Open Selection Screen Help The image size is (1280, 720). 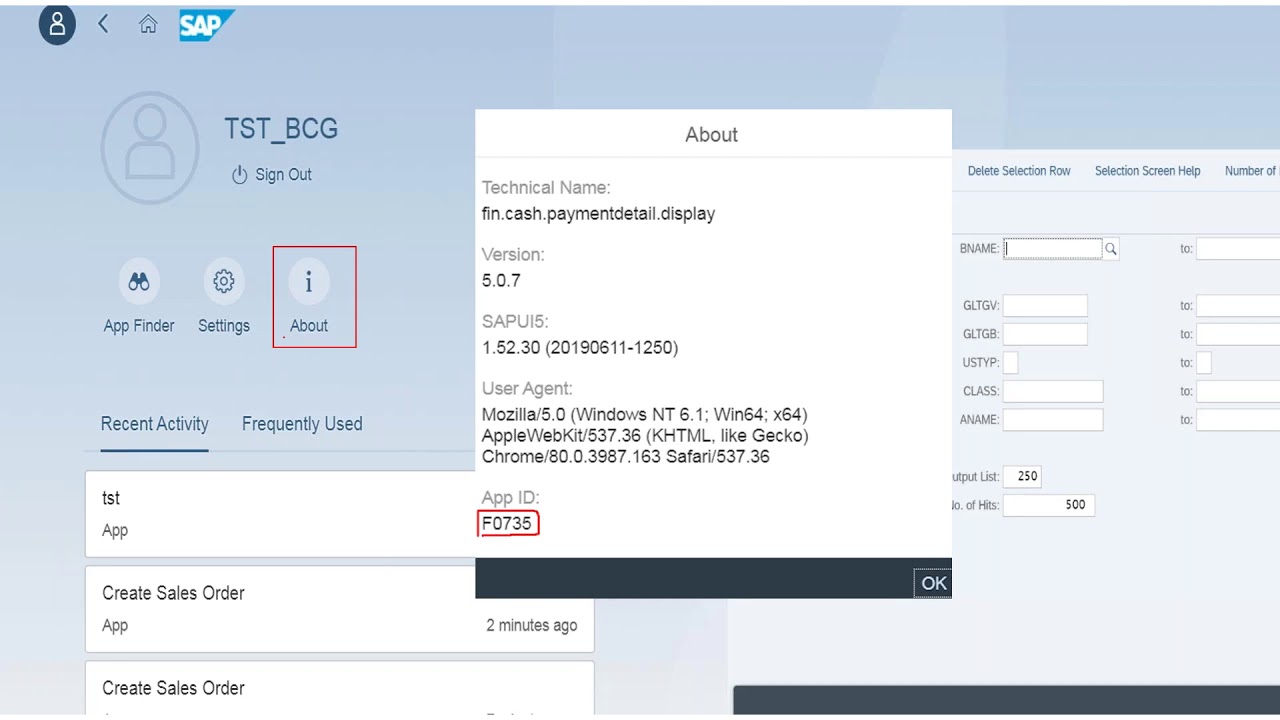pos(1147,171)
